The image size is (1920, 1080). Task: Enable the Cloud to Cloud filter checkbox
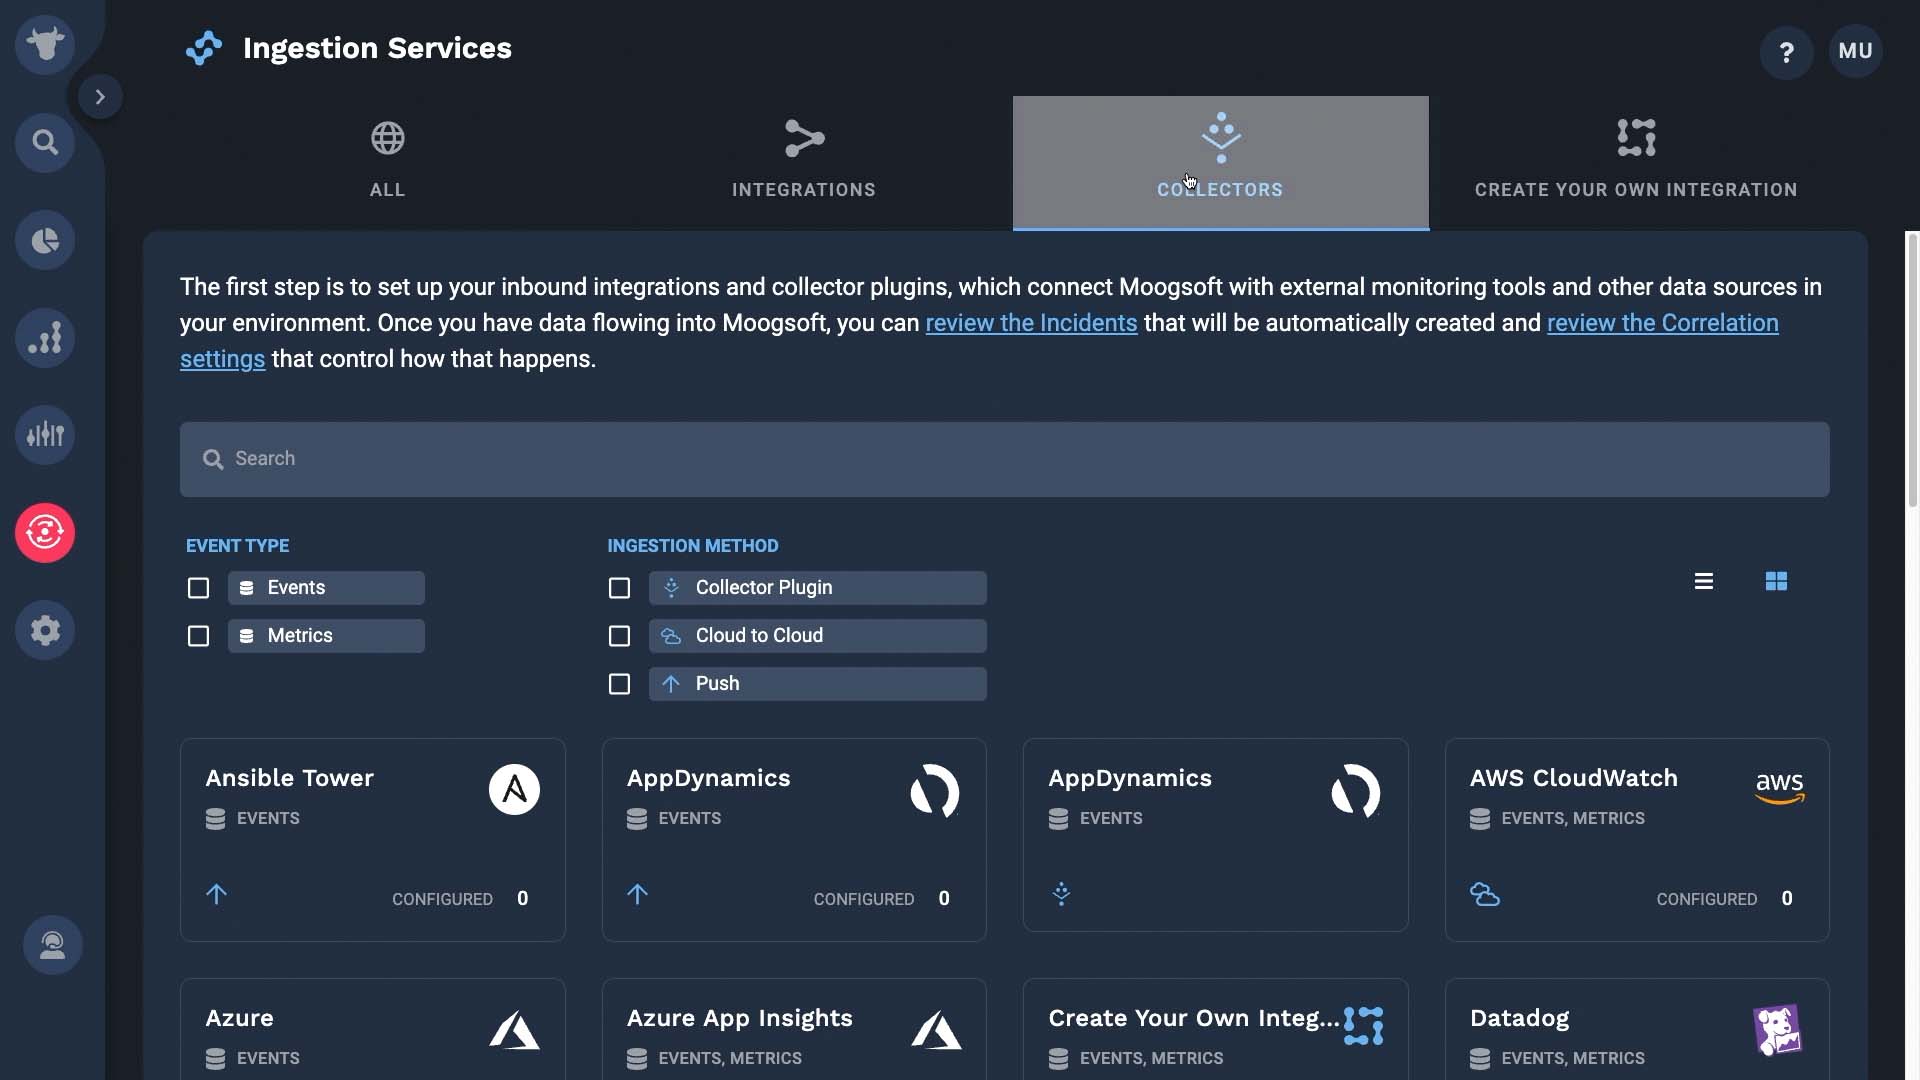coord(619,636)
